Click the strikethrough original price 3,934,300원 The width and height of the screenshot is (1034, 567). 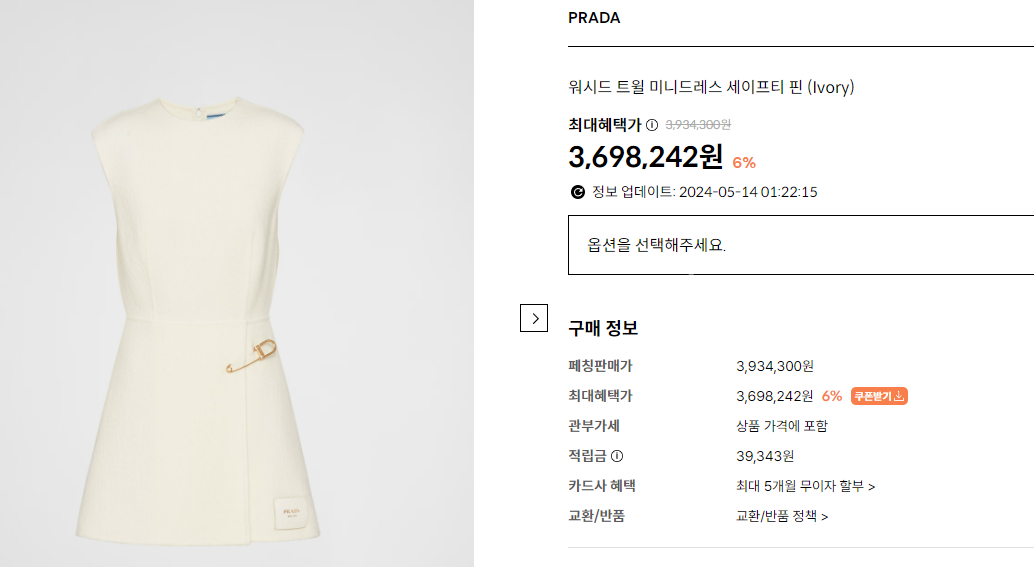698,125
